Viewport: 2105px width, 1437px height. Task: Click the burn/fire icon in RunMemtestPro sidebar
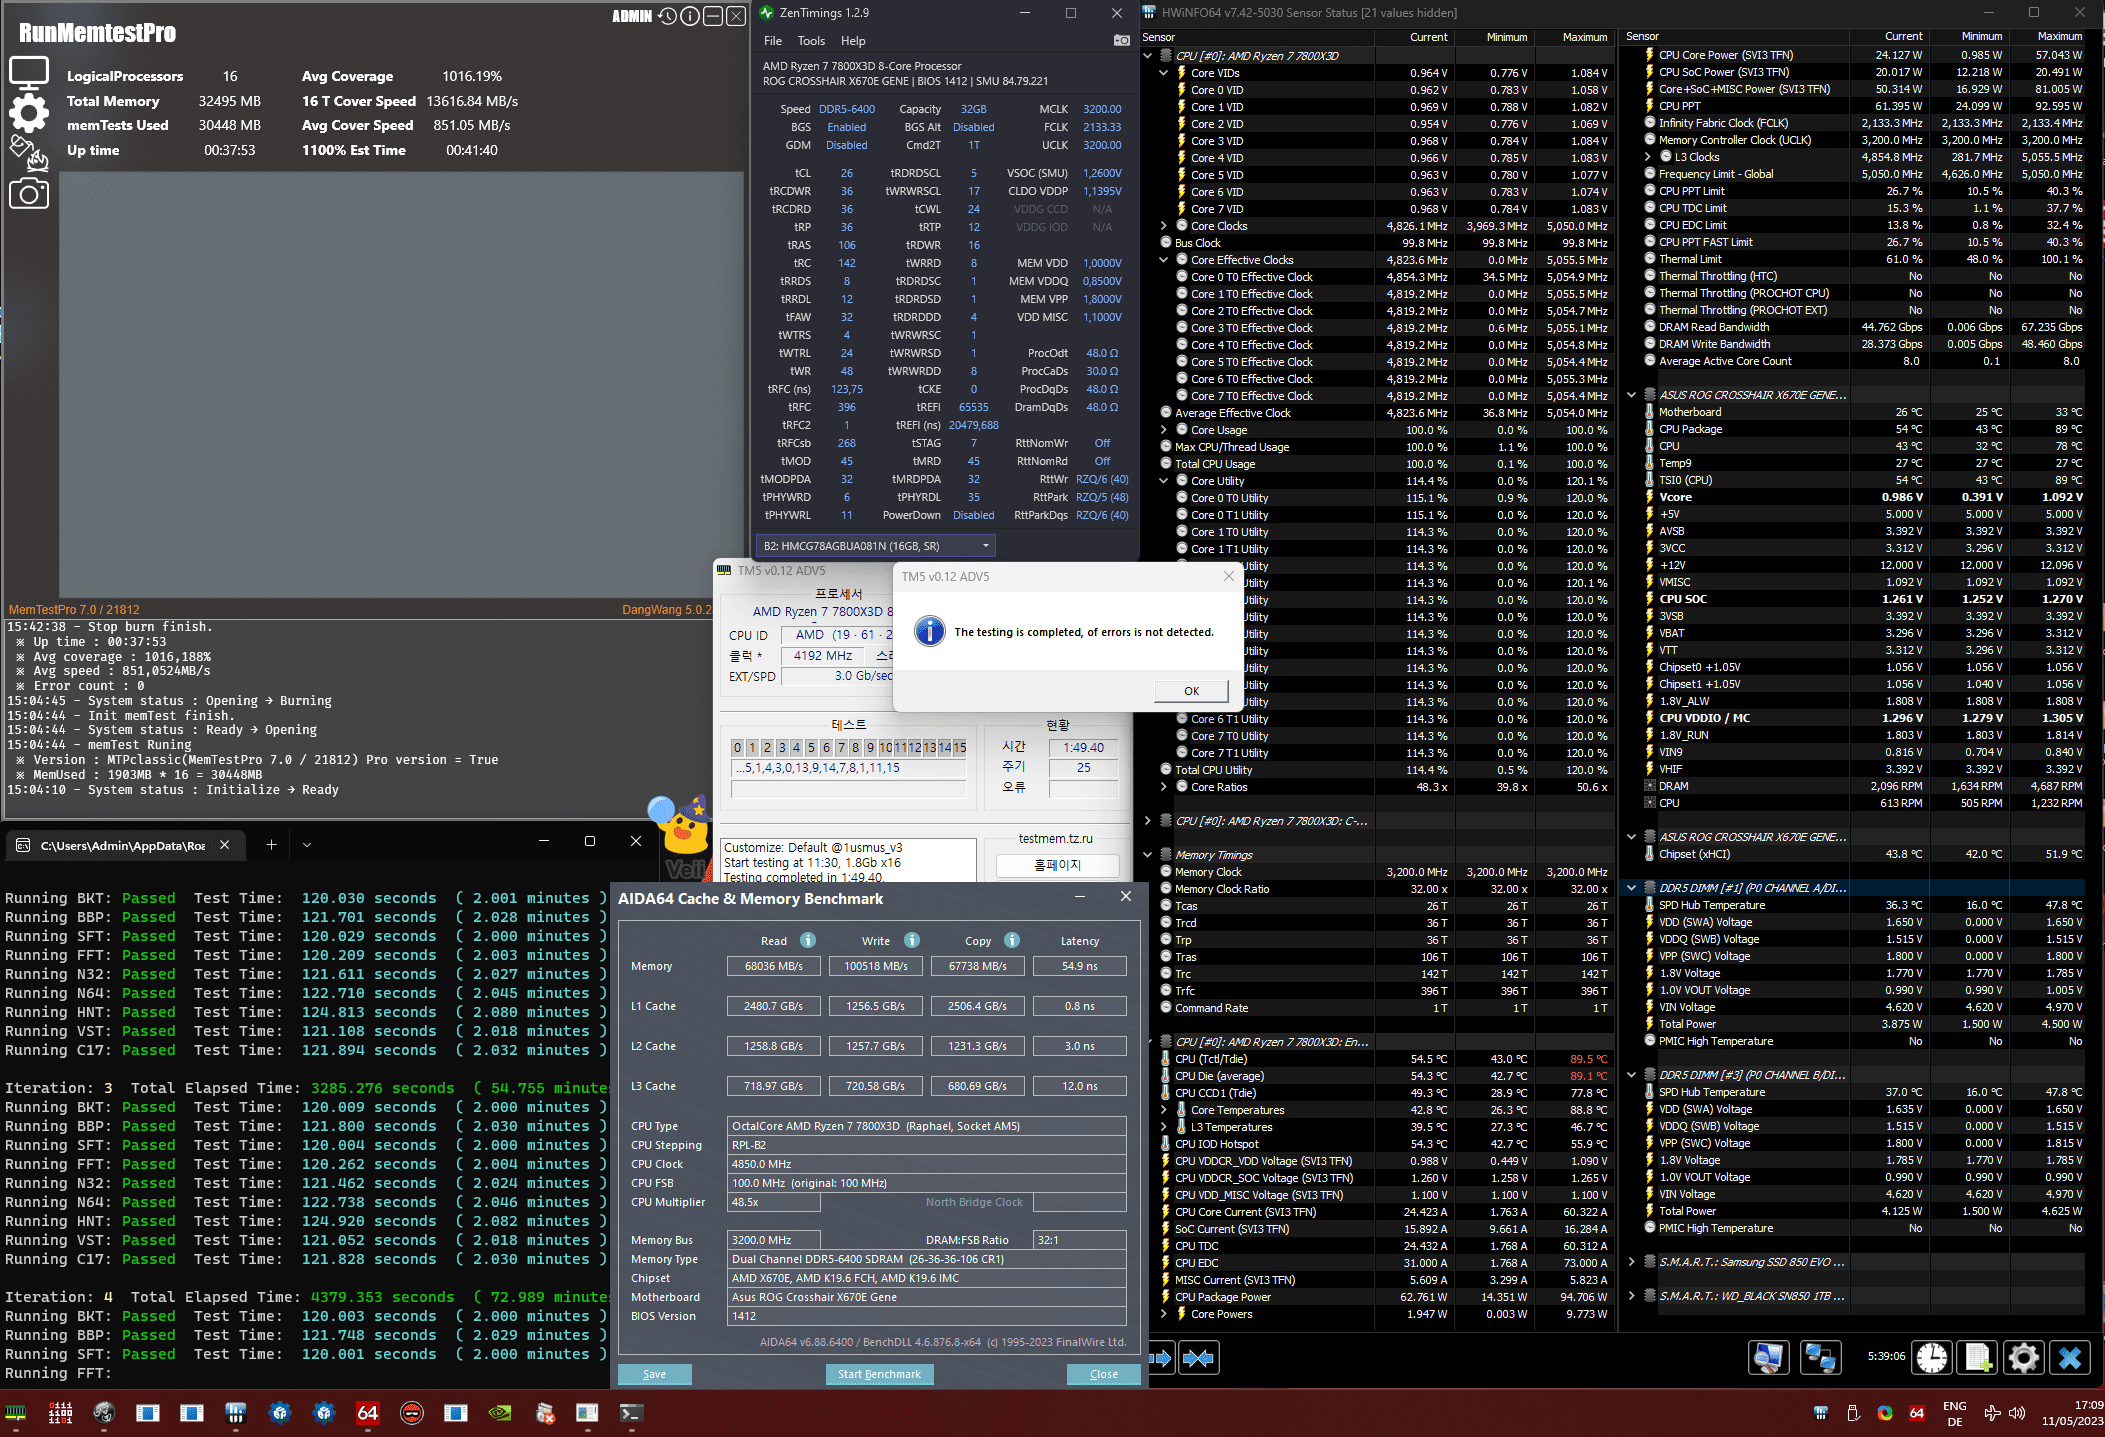pyautogui.click(x=29, y=153)
